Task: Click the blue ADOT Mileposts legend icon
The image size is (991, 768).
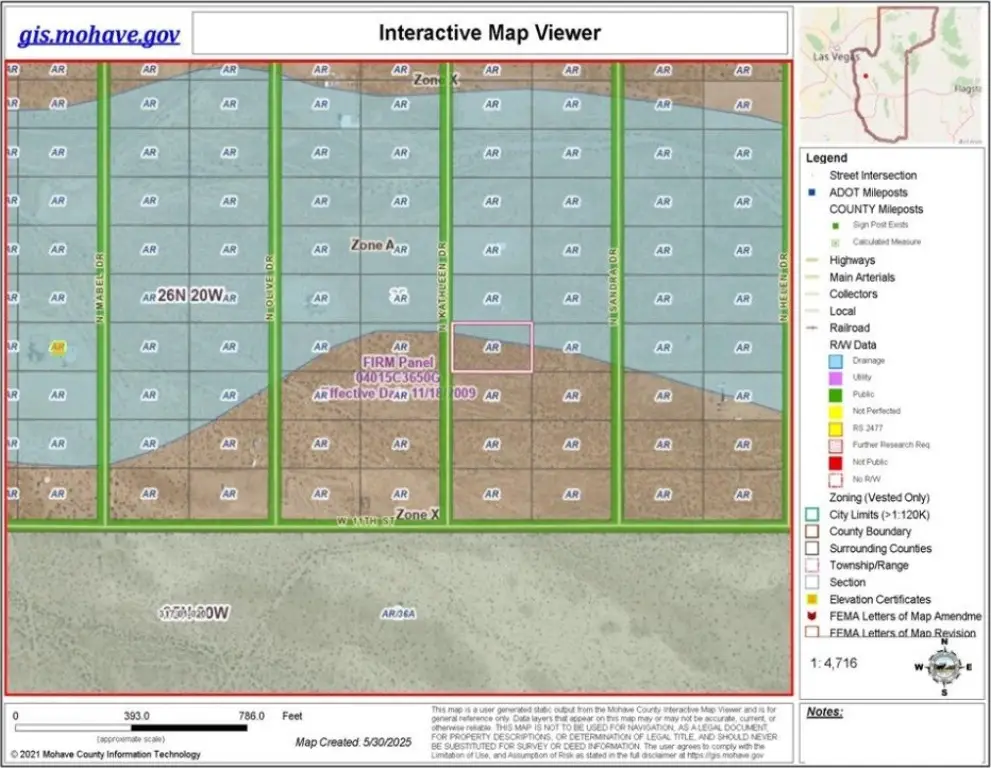Action: point(812,192)
